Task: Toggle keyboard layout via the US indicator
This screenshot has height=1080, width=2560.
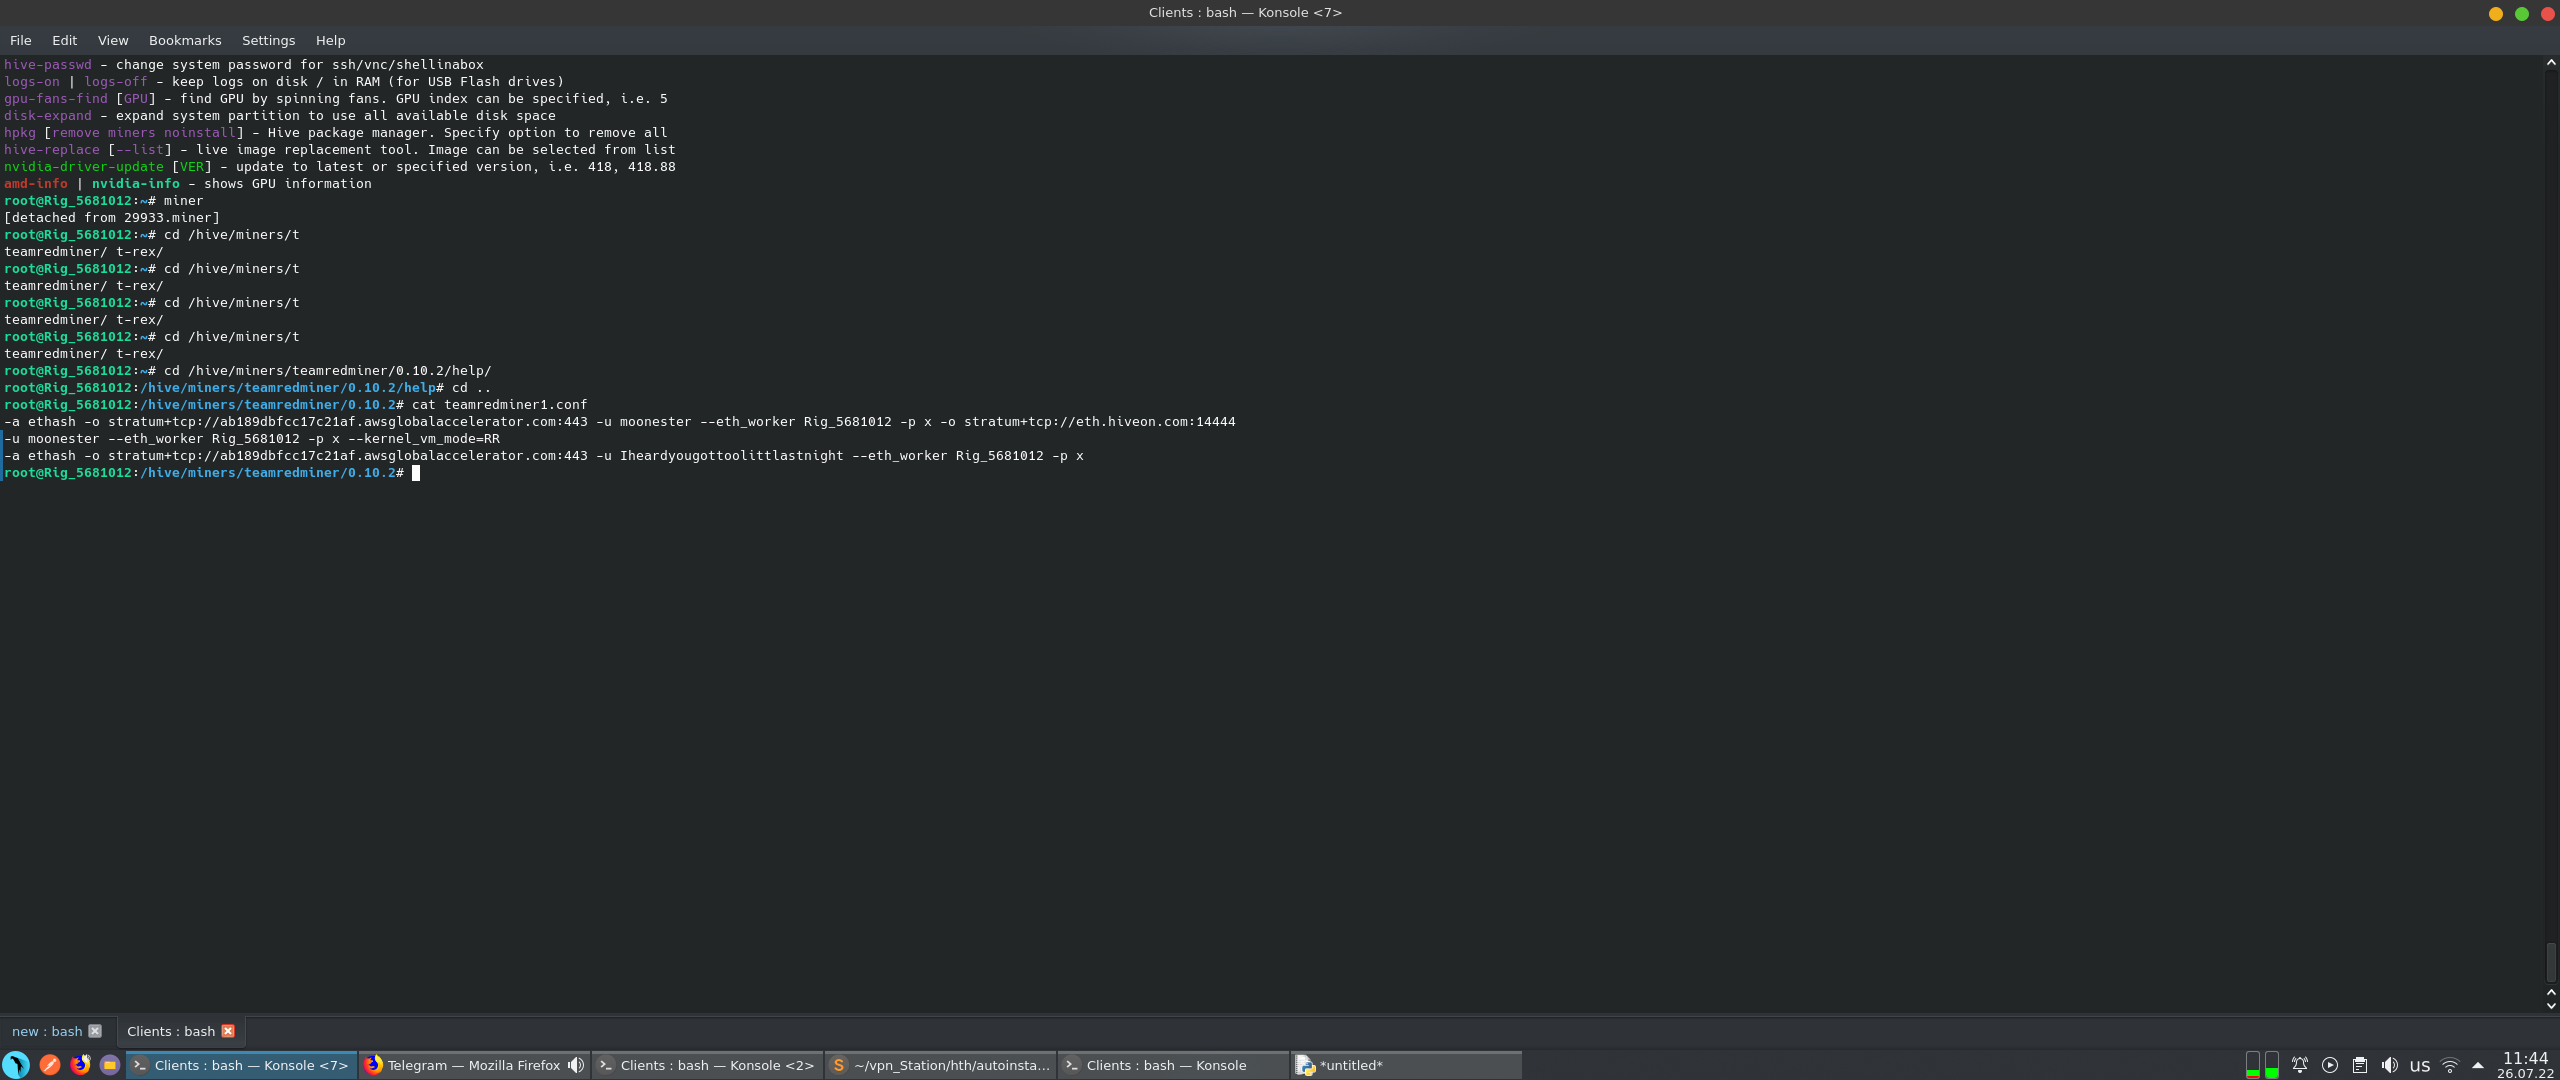Action: point(2421,1065)
